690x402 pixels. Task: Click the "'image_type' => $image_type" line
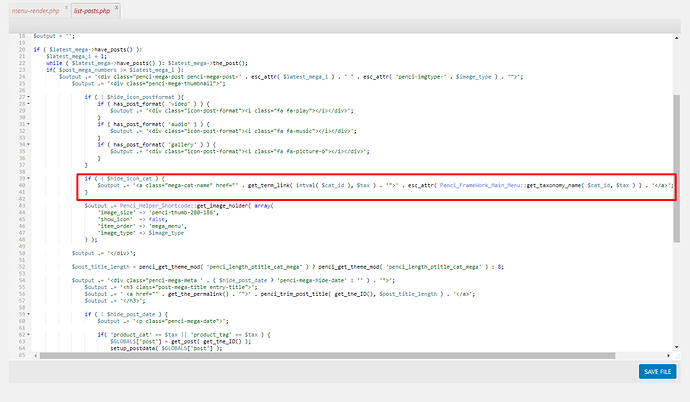140,233
